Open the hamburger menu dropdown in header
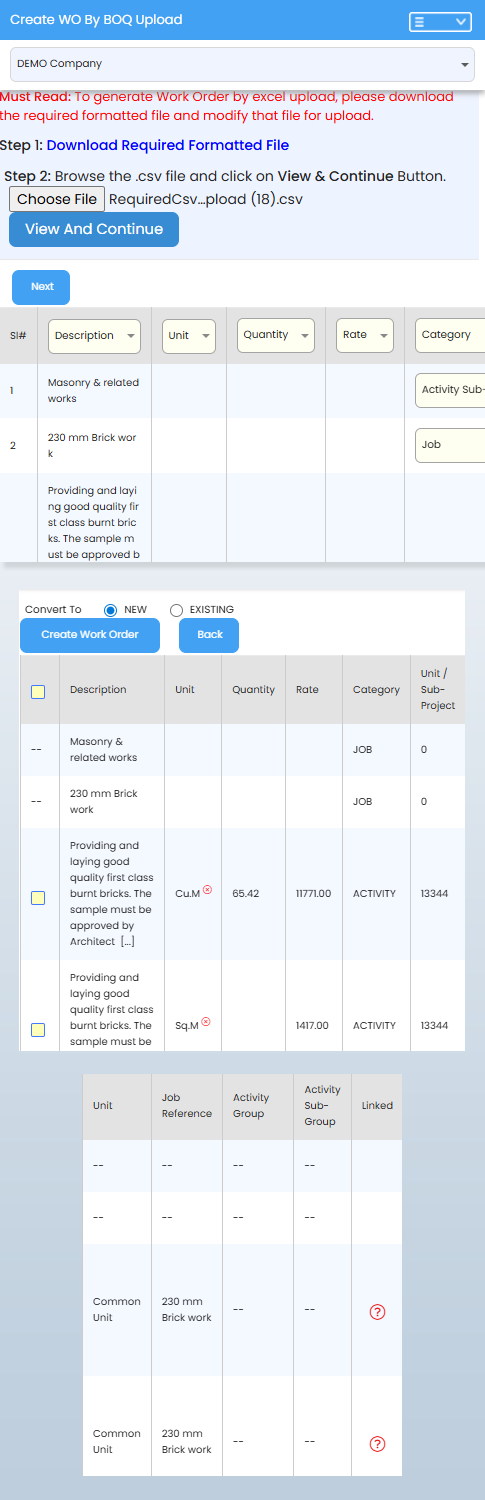This screenshot has width=485, height=1500. click(x=440, y=21)
